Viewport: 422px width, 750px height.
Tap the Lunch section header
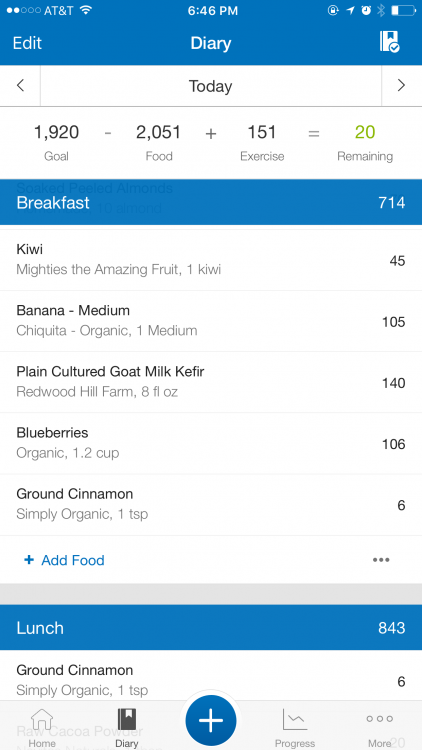[x=211, y=628]
